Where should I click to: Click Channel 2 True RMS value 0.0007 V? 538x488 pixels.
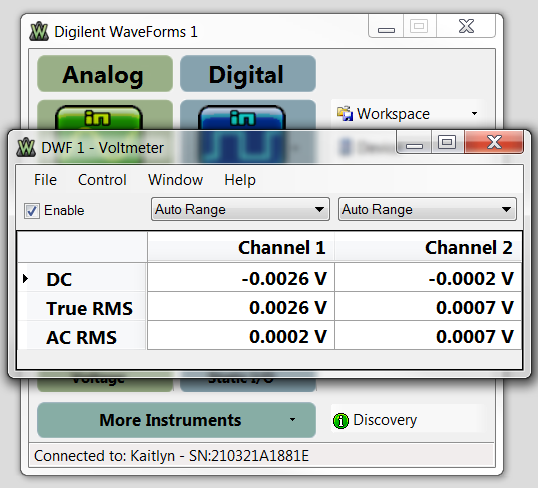(428, 307)
